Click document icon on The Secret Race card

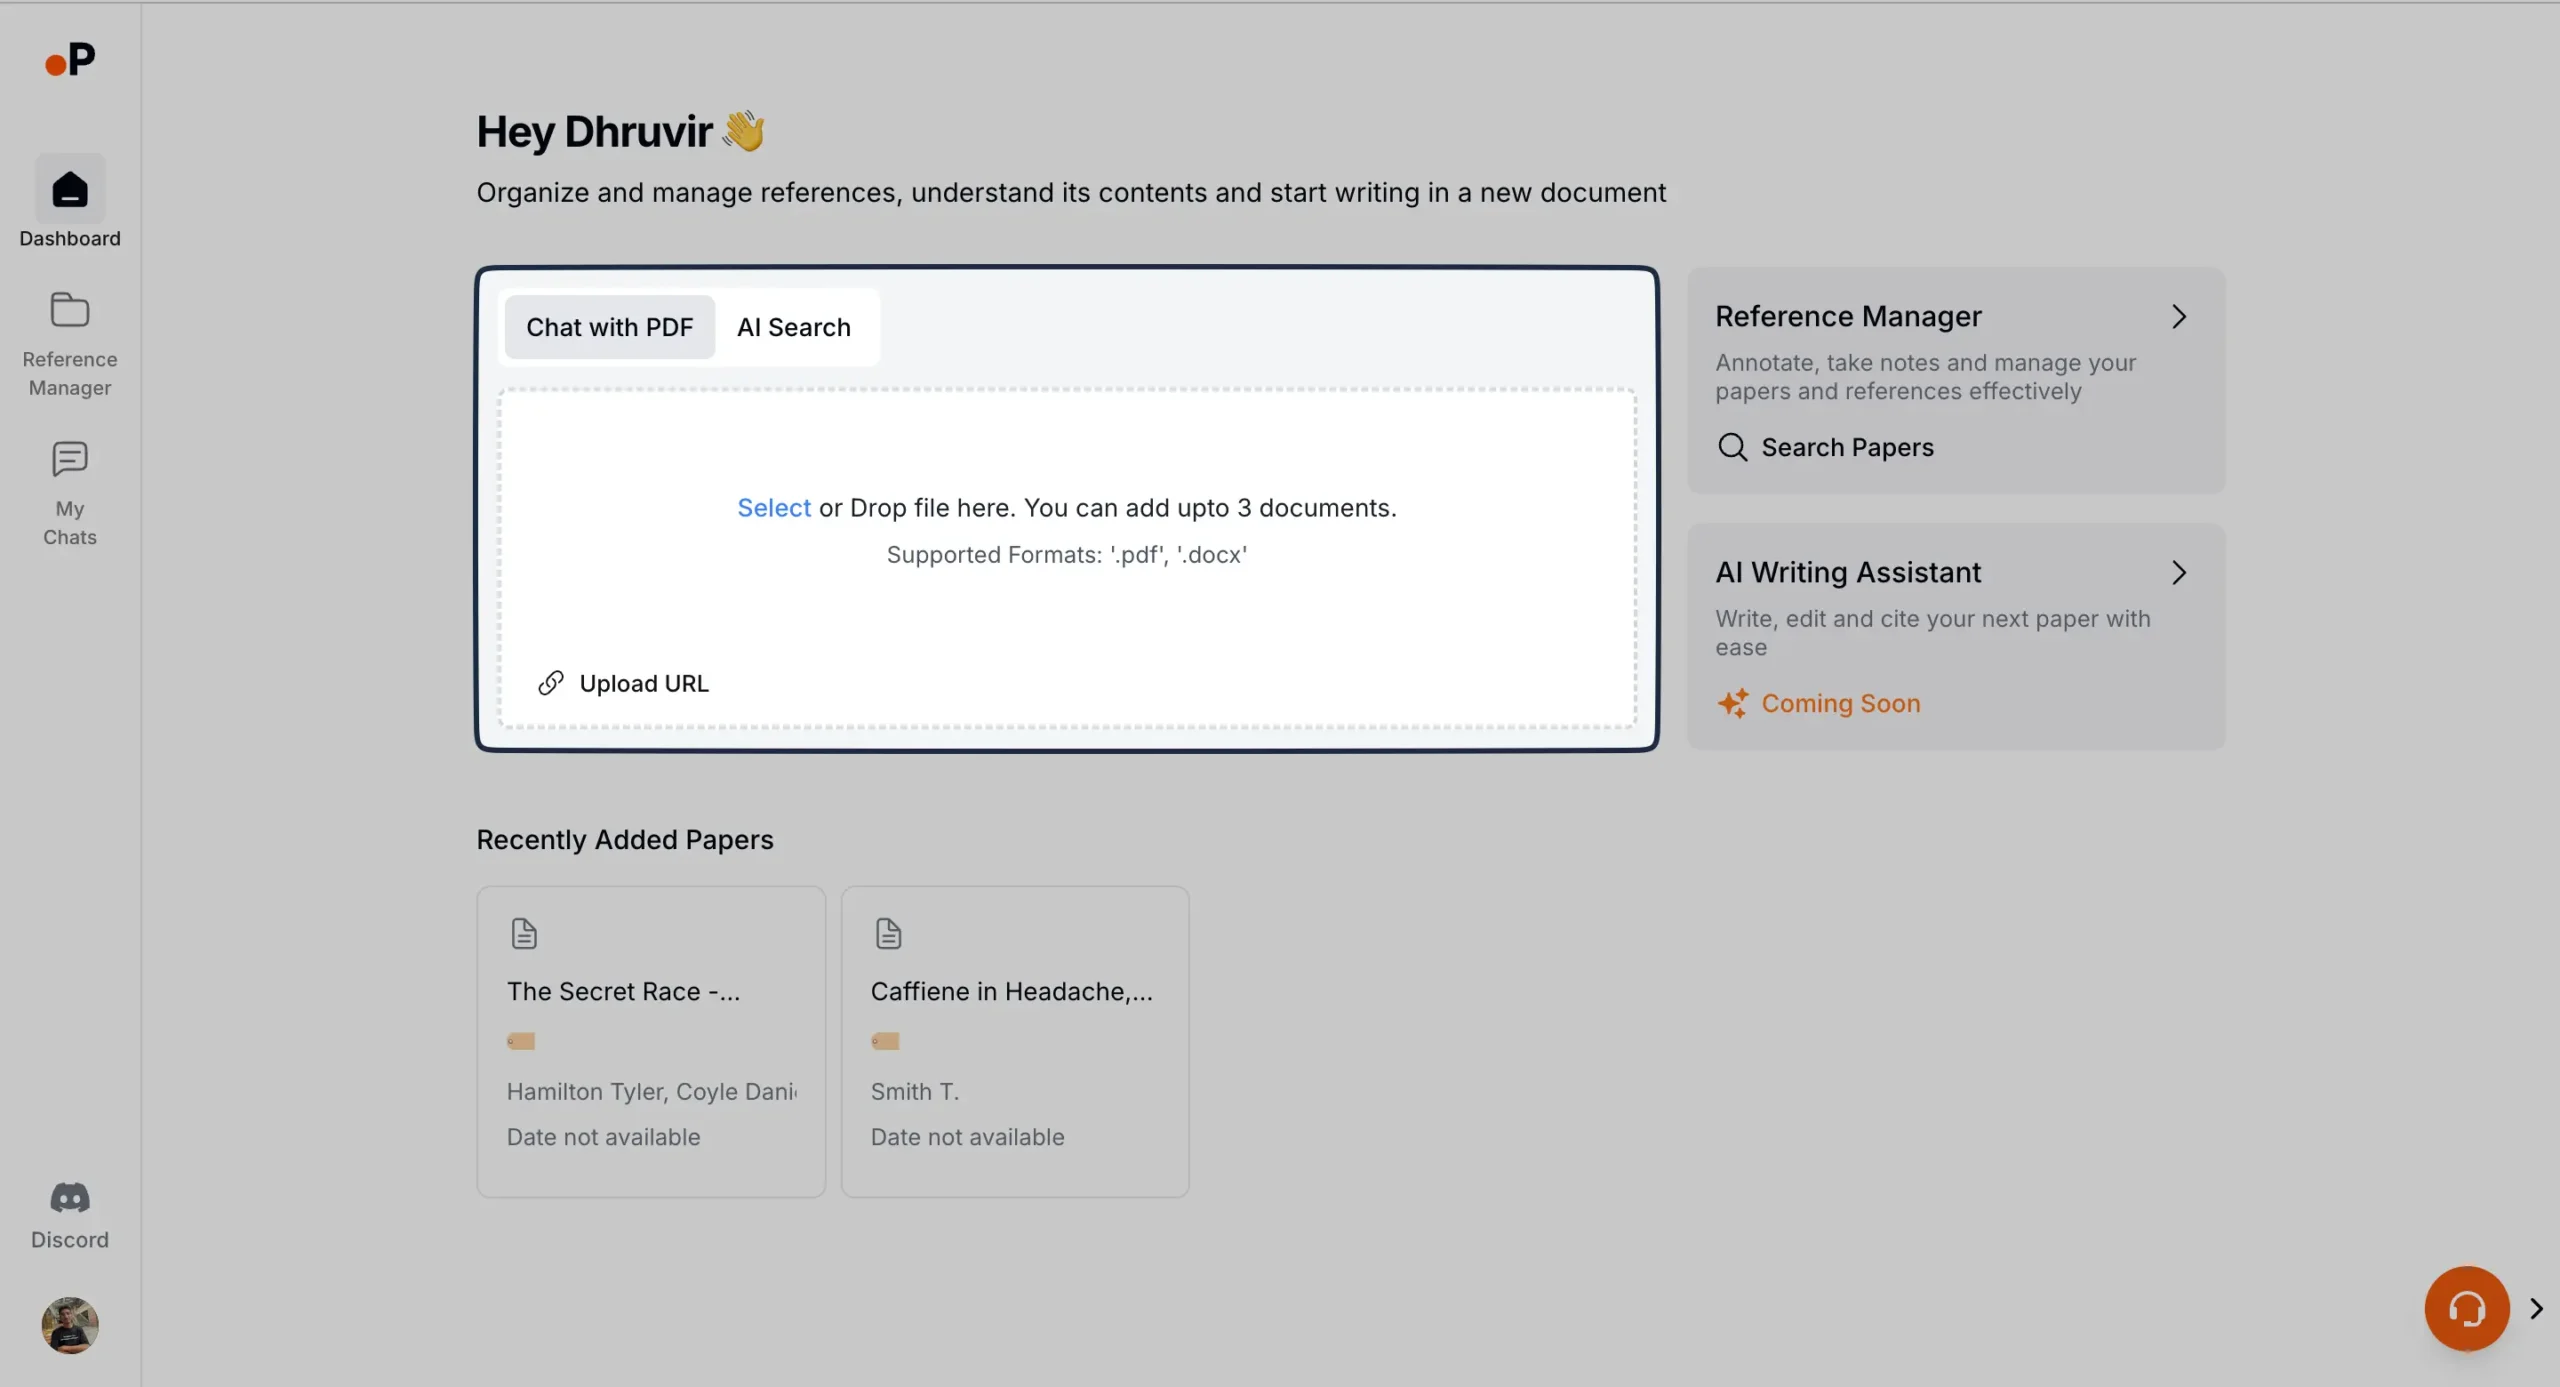pyautogui.click(x=524, y=933)
